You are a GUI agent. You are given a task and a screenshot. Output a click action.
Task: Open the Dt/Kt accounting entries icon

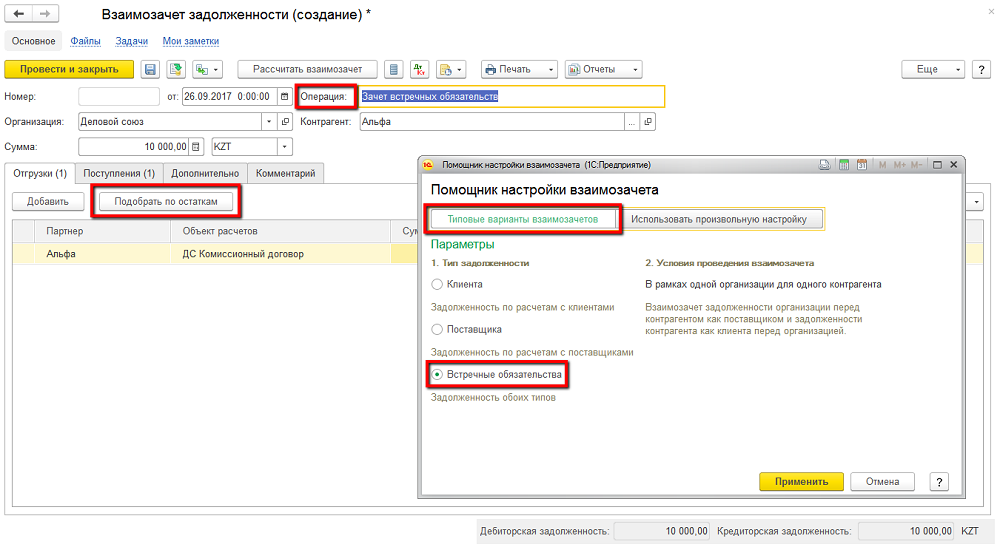(x=420, y=70)
